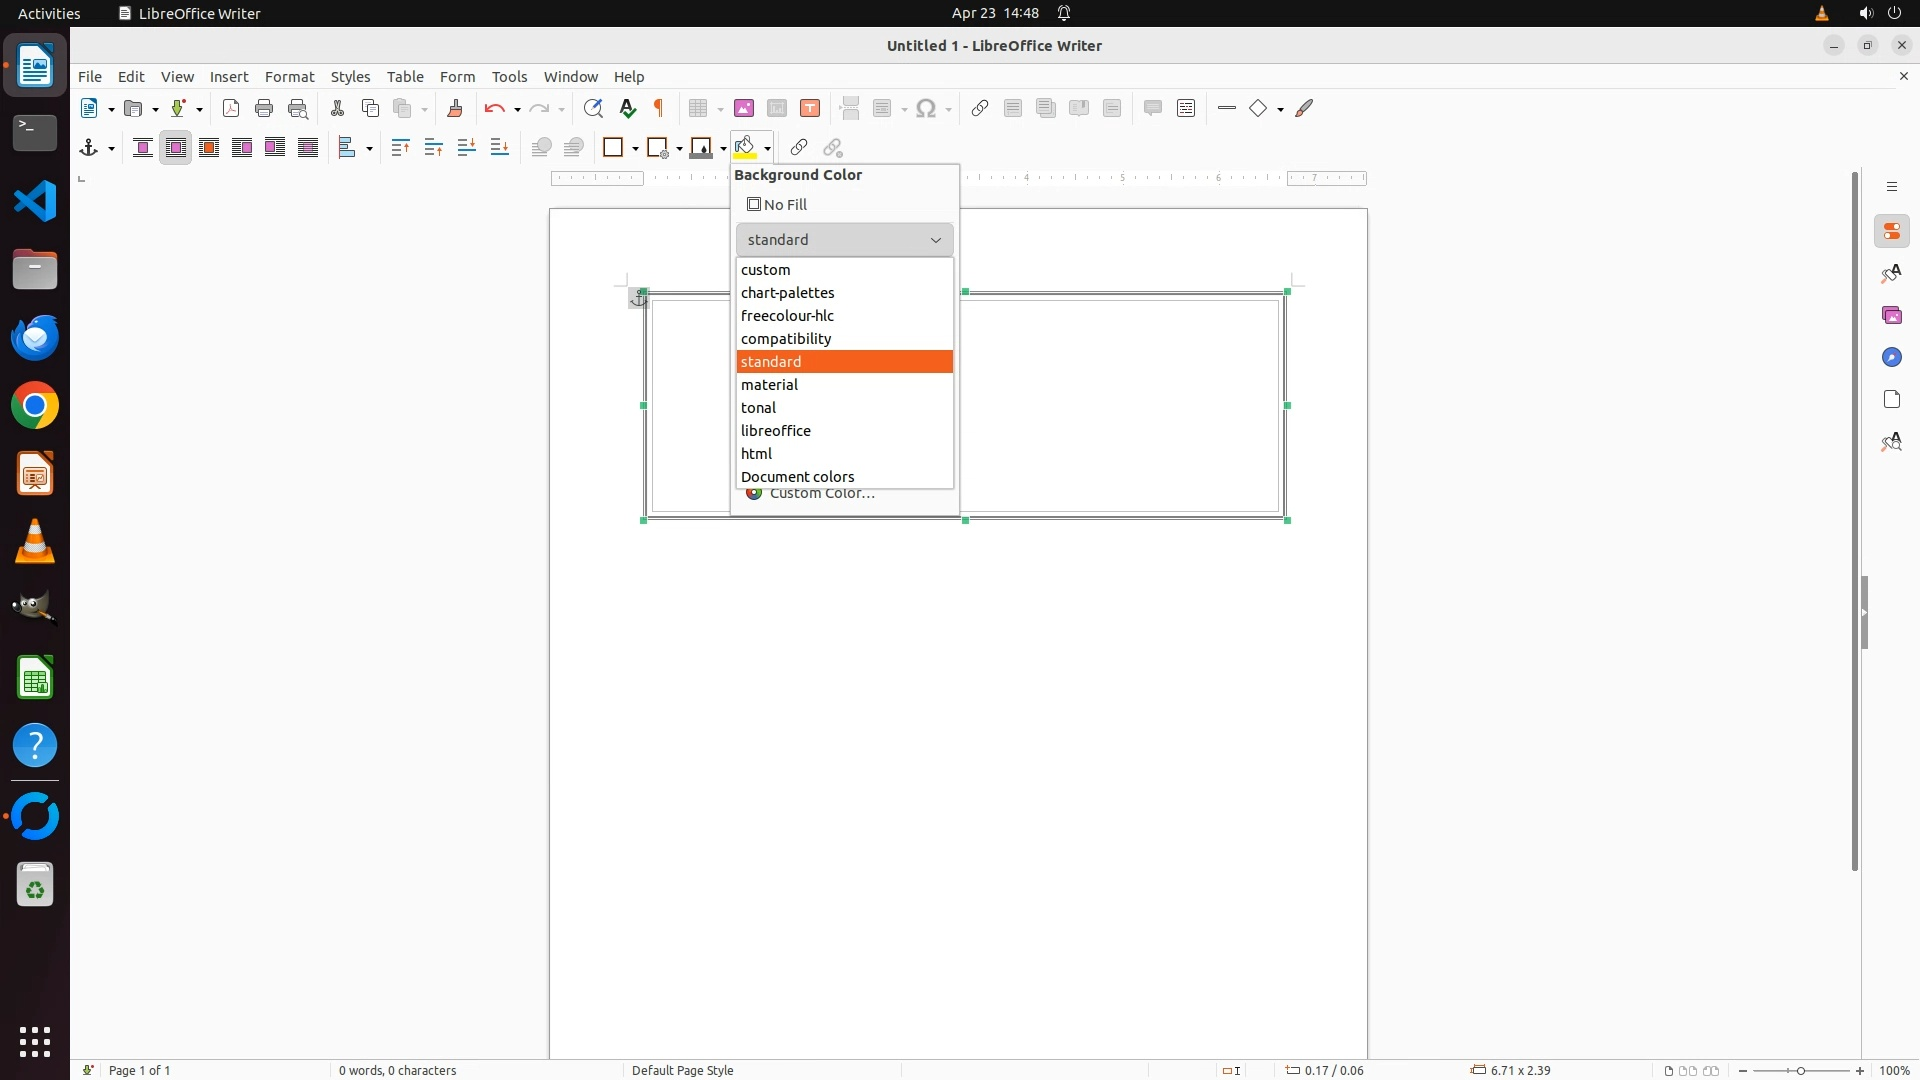This screenshot has height=1080, width=1920.
Task: Toggle Formatting Marks pilcrow button
Action: click(659, 109)
